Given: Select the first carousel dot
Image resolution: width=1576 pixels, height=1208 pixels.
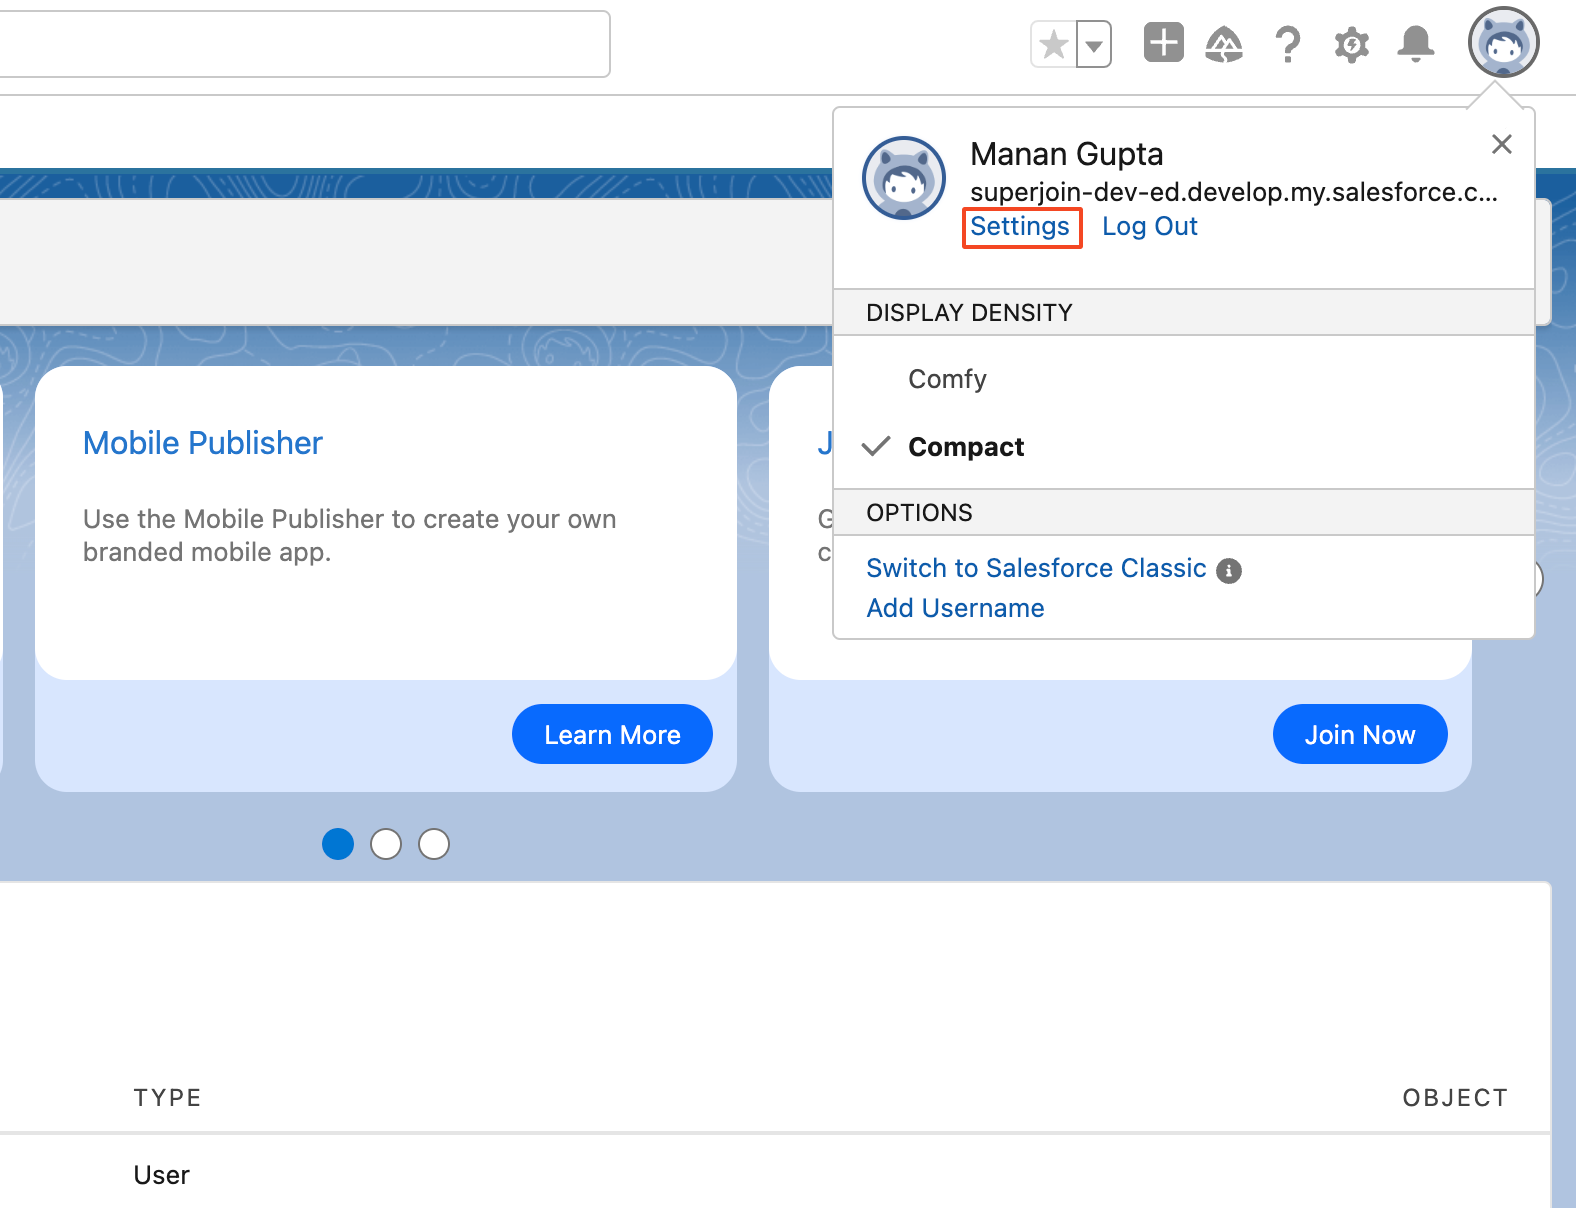Looking at the screenshot, I should [x=338, y=844].
